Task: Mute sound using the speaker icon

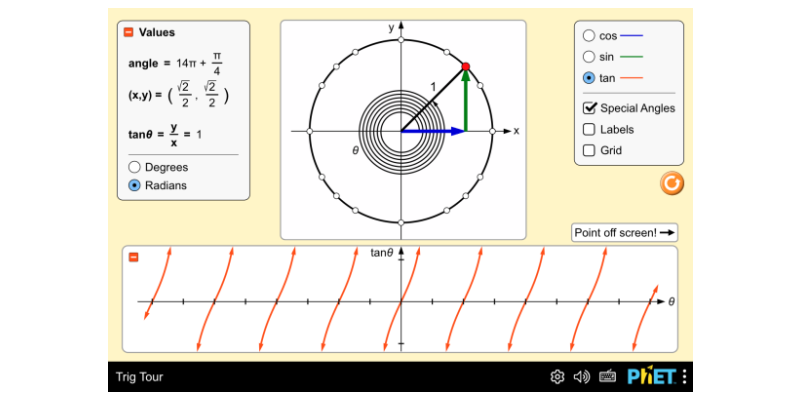Action: (x=582, y=377)
